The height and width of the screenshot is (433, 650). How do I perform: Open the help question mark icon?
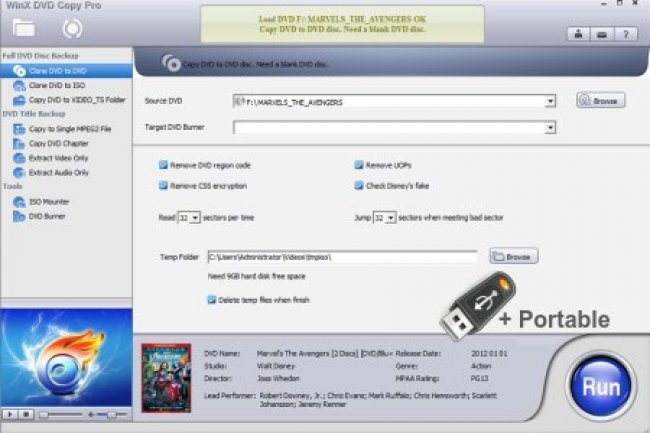625,34
